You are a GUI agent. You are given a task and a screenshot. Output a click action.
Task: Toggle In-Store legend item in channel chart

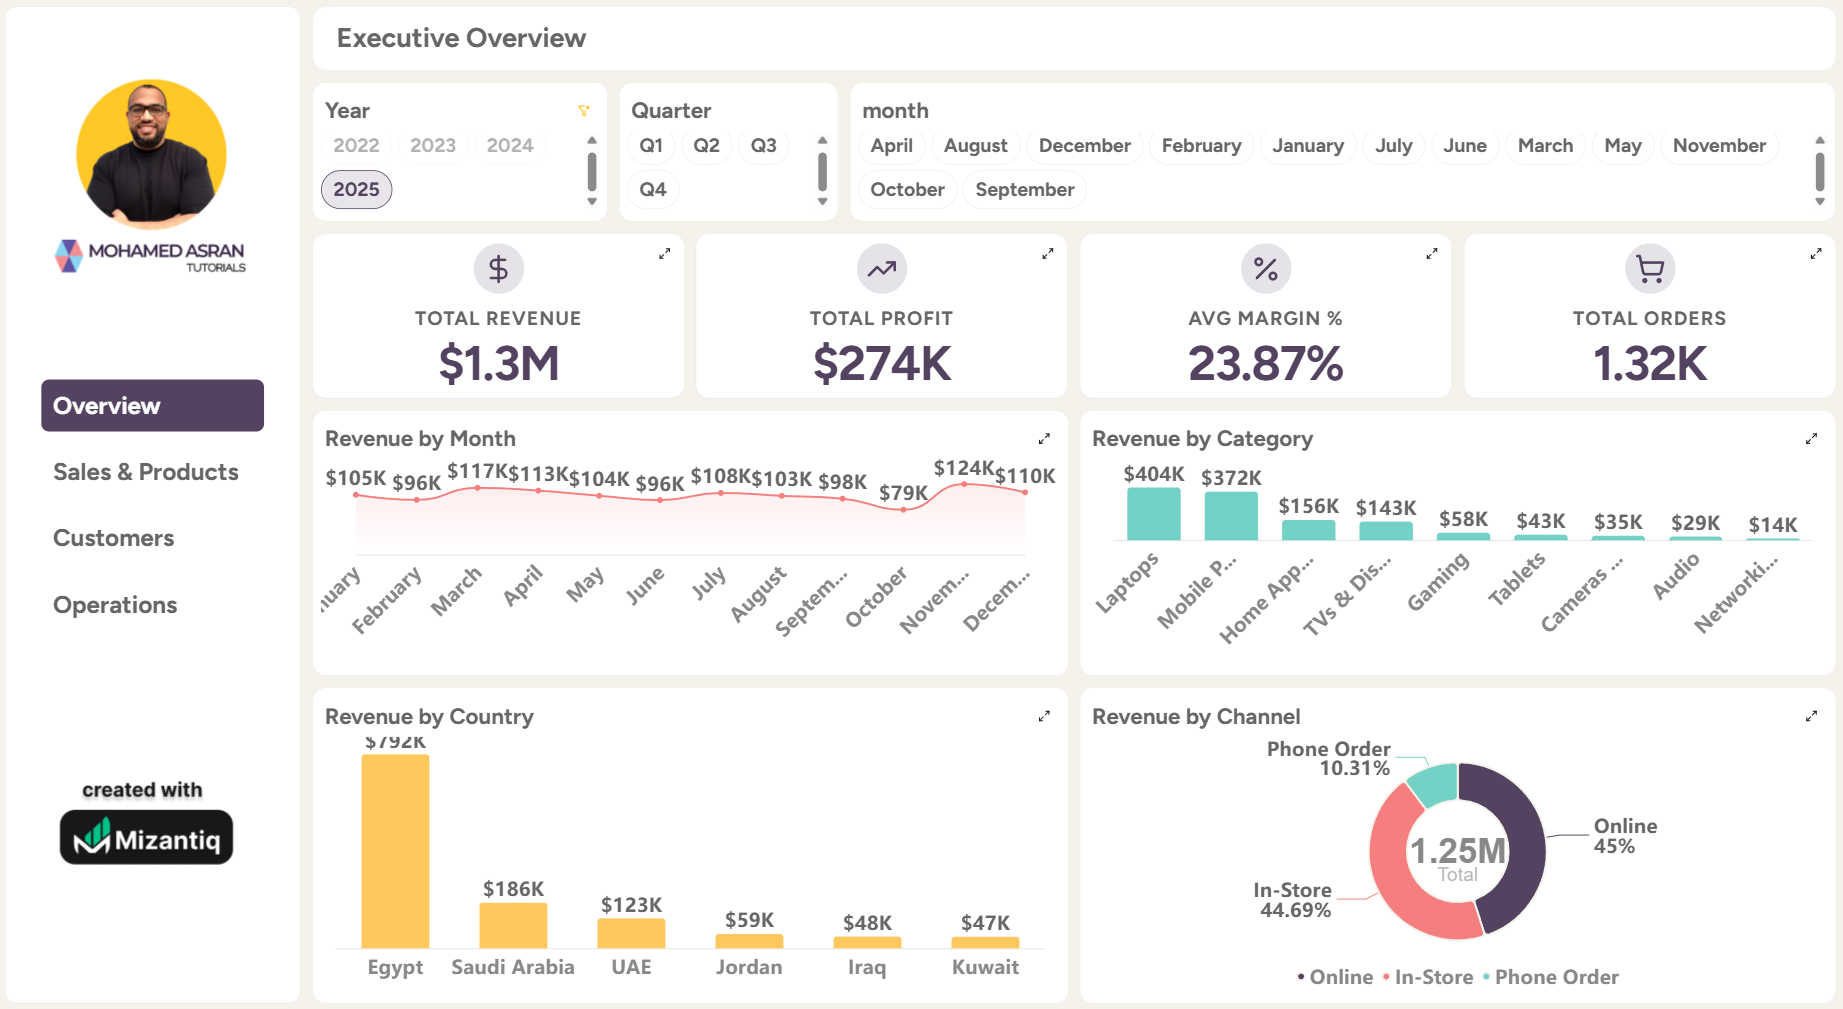pos(1428,977)
